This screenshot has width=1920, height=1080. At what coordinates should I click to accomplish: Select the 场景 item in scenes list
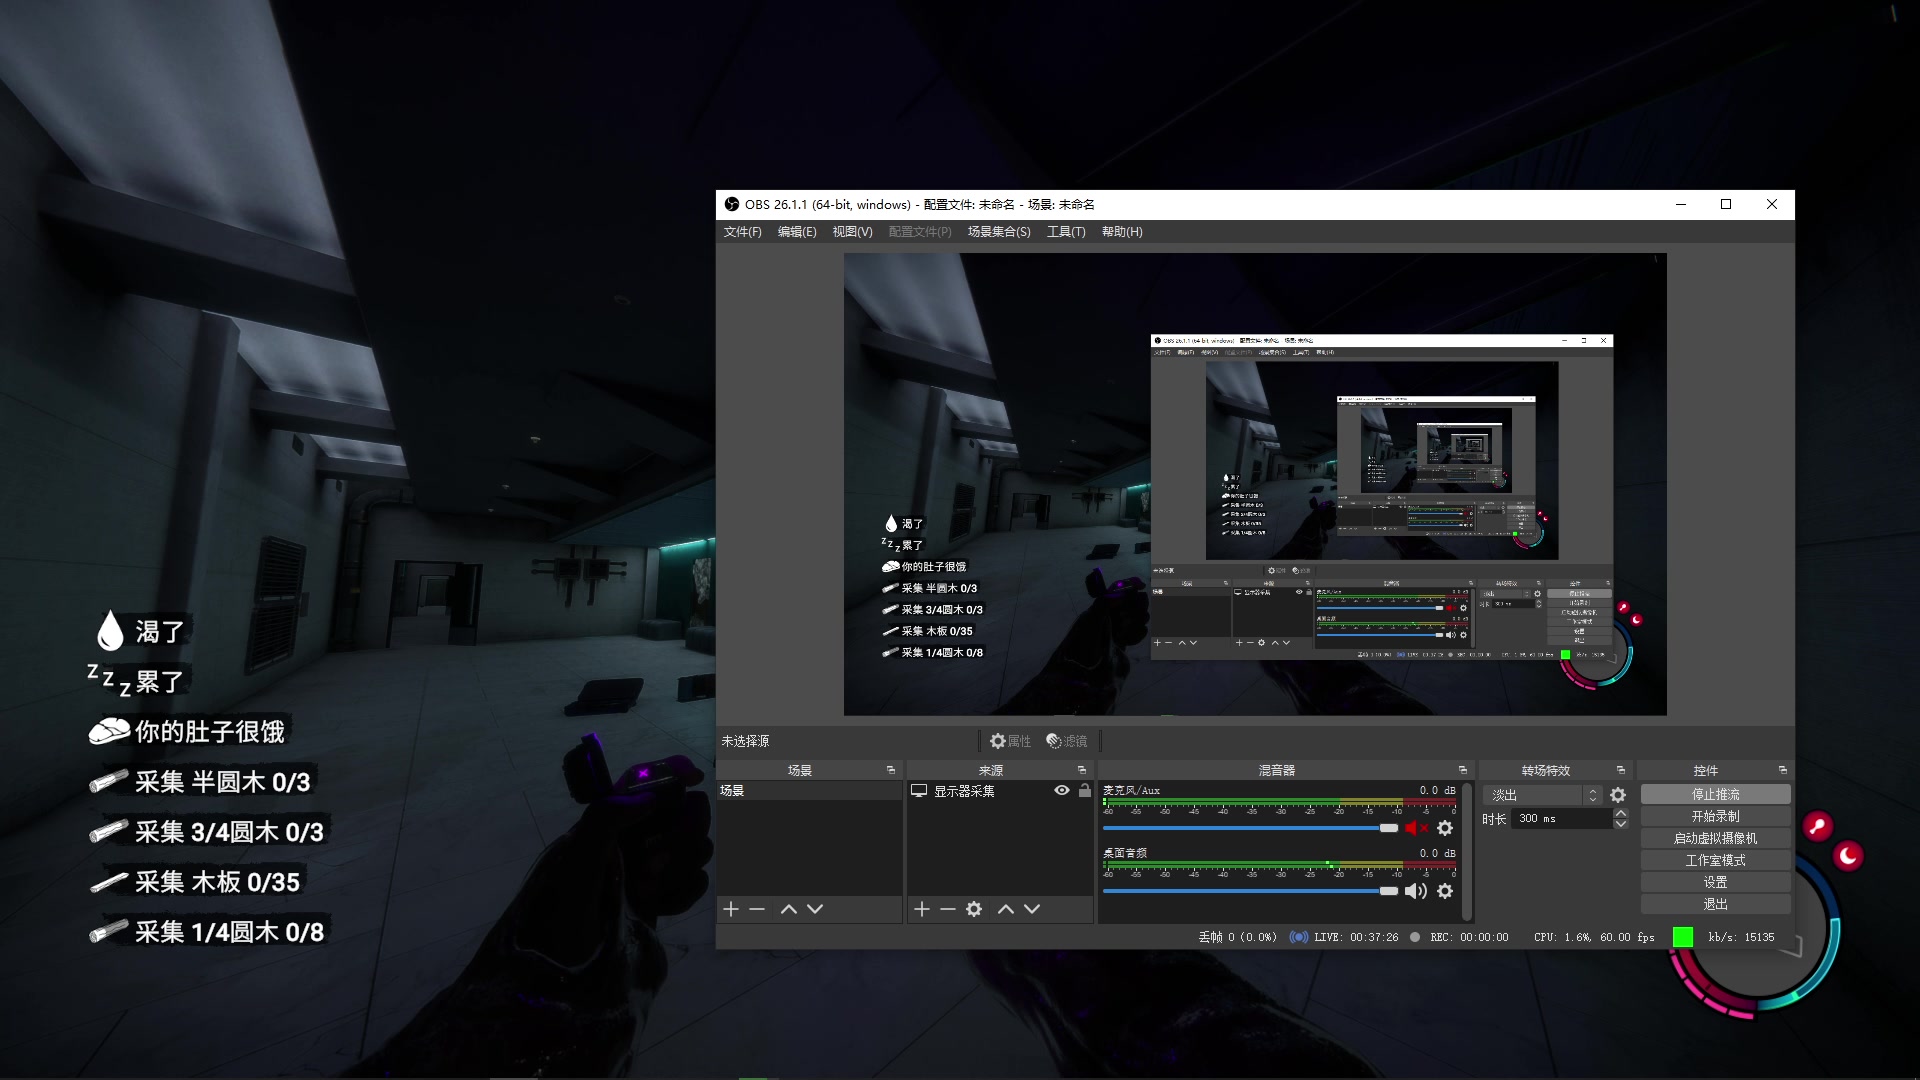(x=809, y=791)
